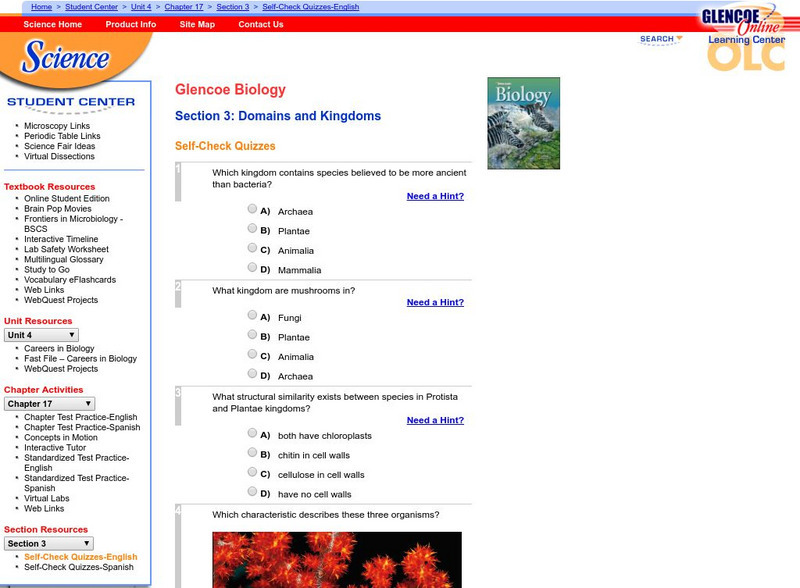Choose 'have no cell walls' for question 3
This screenshot has width=800, height=588.
coord(252,491)
